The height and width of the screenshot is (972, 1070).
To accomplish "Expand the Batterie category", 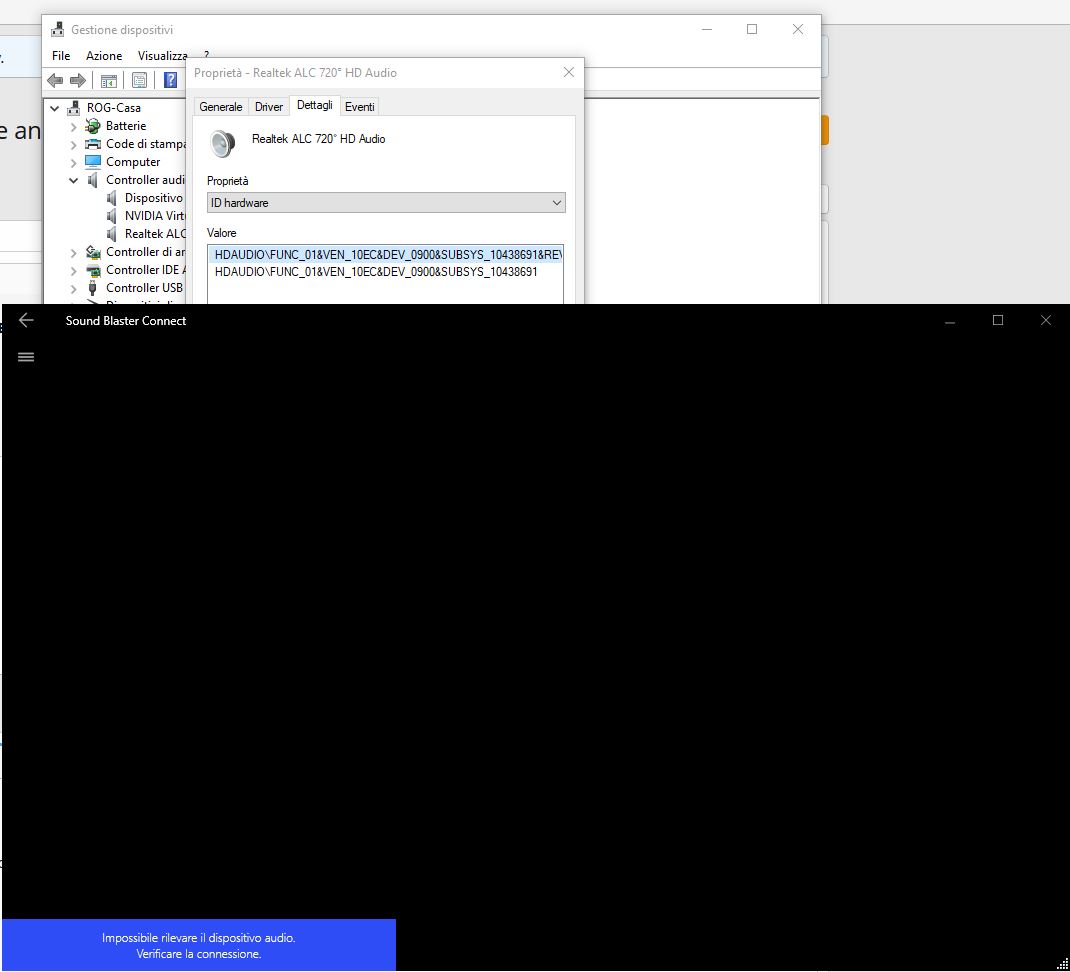I will click(x=74, y=126).
